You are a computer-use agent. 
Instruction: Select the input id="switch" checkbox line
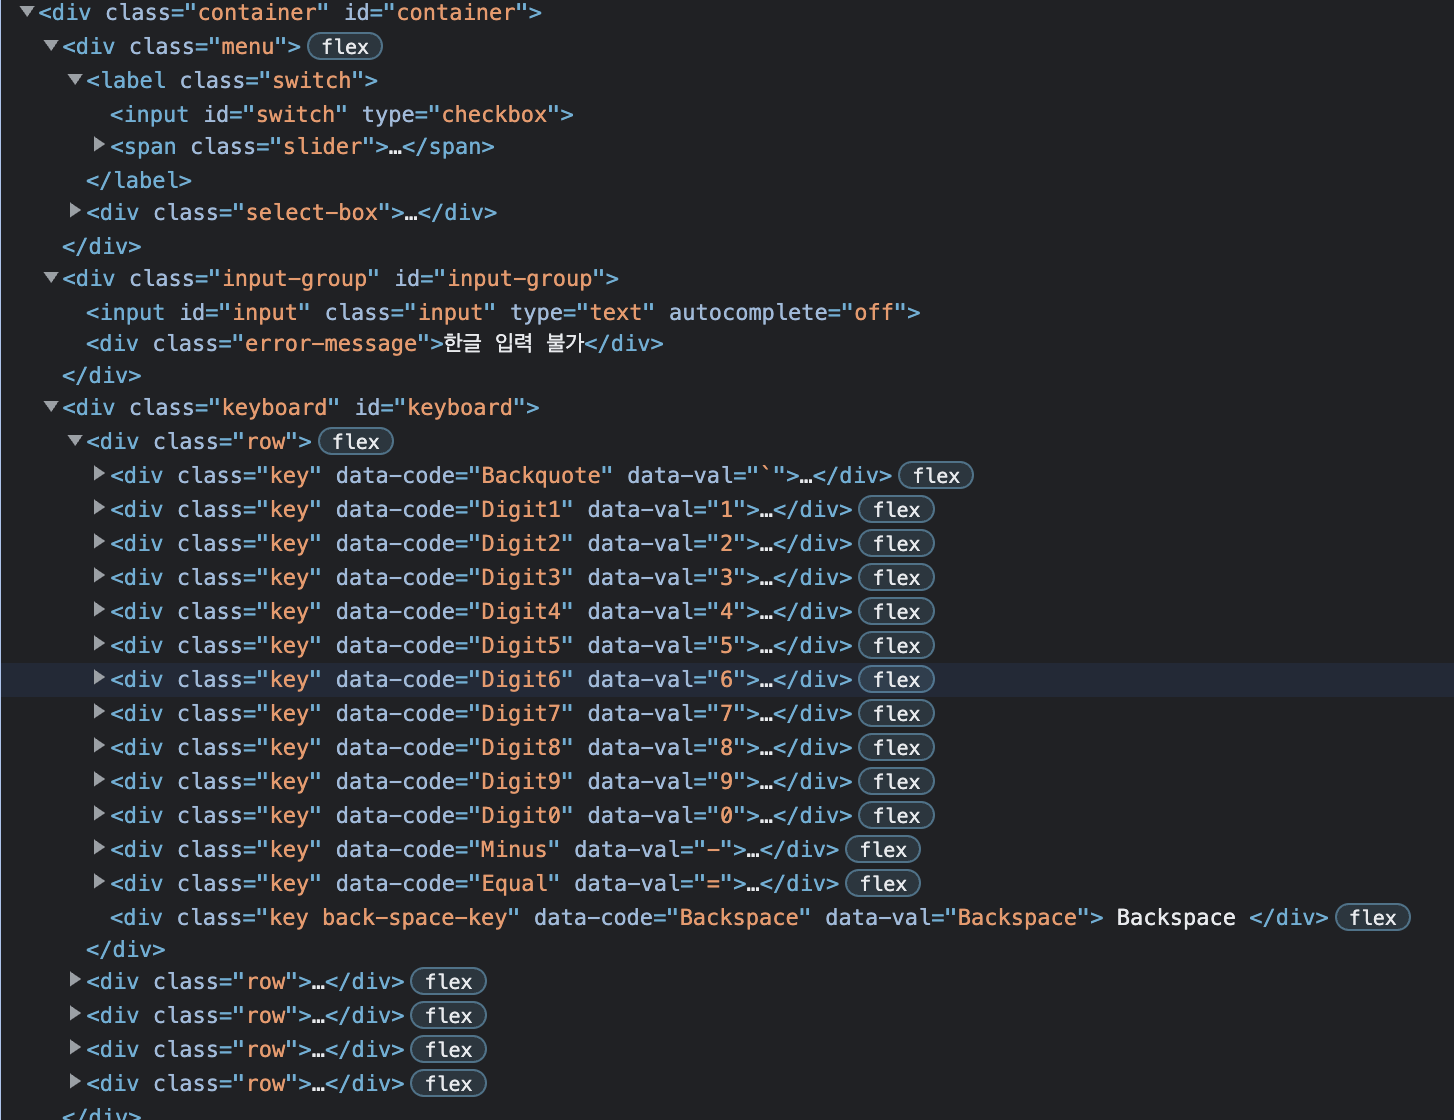(342, 114)
